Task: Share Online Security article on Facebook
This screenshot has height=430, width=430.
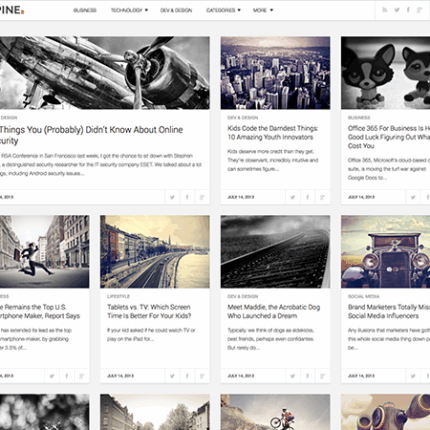Action: tap(187, 197)
